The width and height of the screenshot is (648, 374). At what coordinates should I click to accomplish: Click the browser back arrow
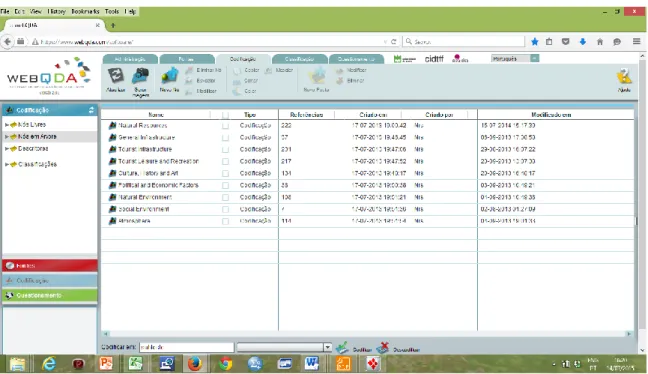[x=7, y=41]
